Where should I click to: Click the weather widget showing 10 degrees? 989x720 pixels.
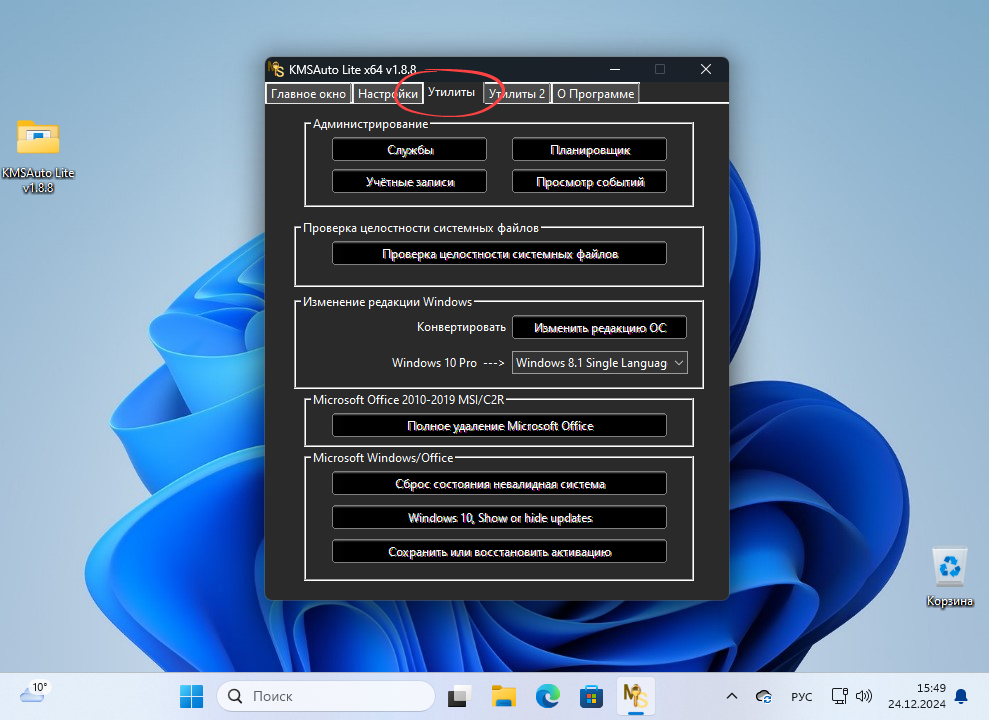point(33,691)
